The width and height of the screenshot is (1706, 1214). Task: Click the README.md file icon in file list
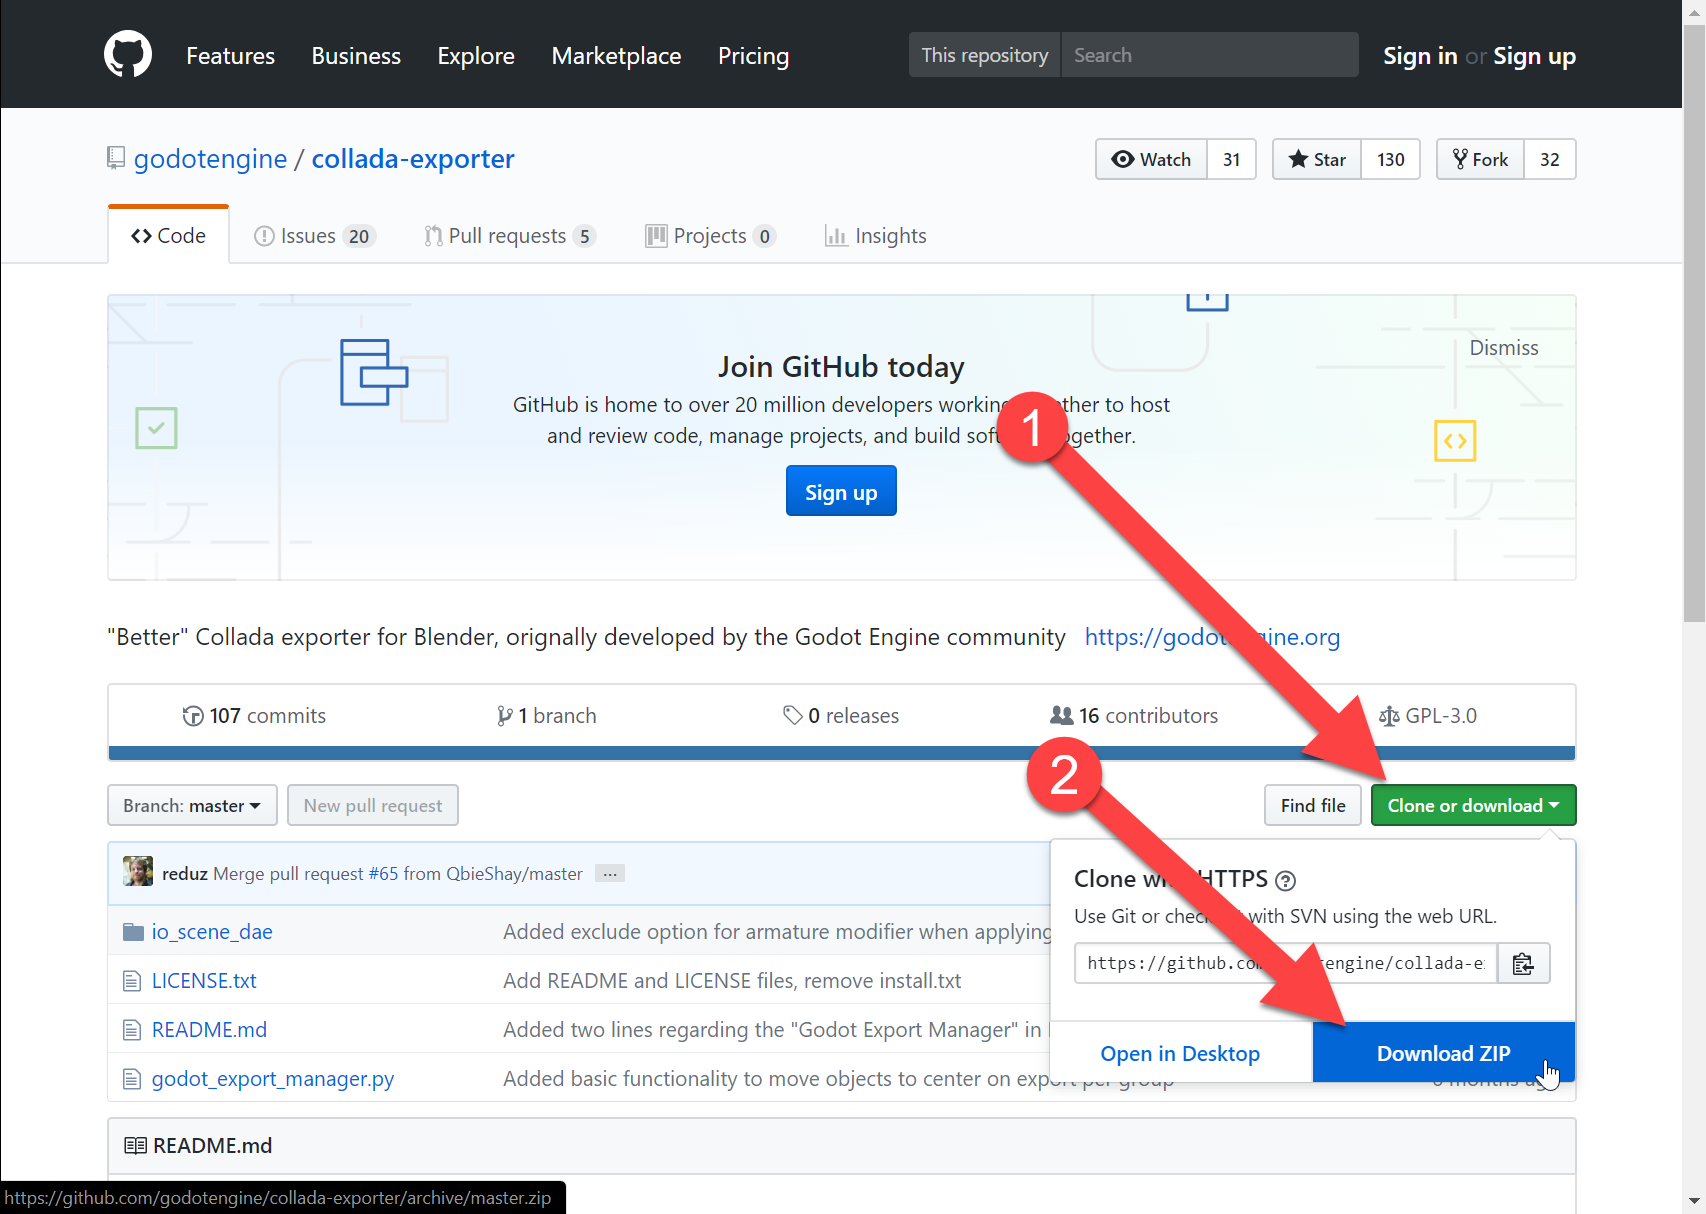pos(132,1030)
